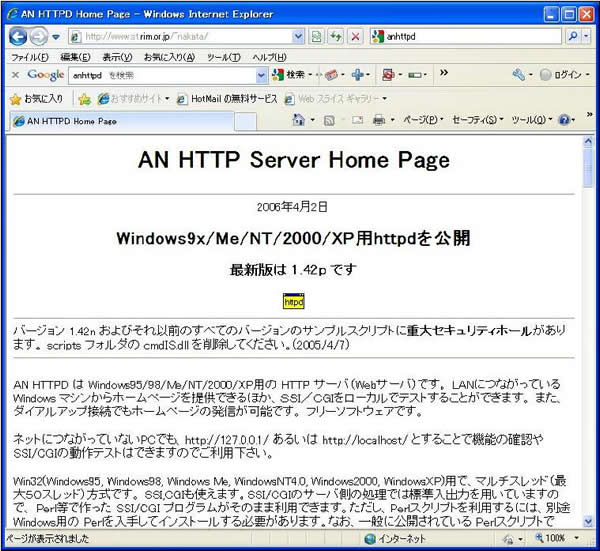Stop loading with the red X icon
The width and height of the screenshot is (600, 551).
pyautogui.click(x=355, y=37)
